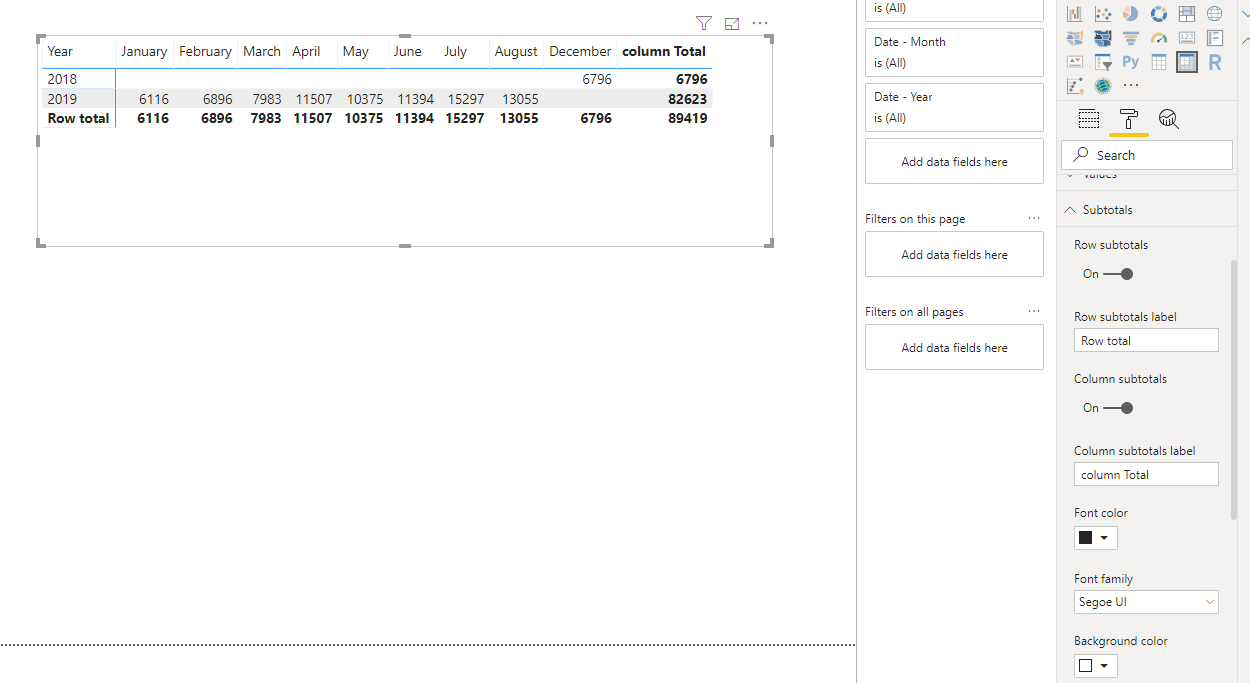
Task: Click the format pane vertical scrollbar
Action: (1234, 390)
